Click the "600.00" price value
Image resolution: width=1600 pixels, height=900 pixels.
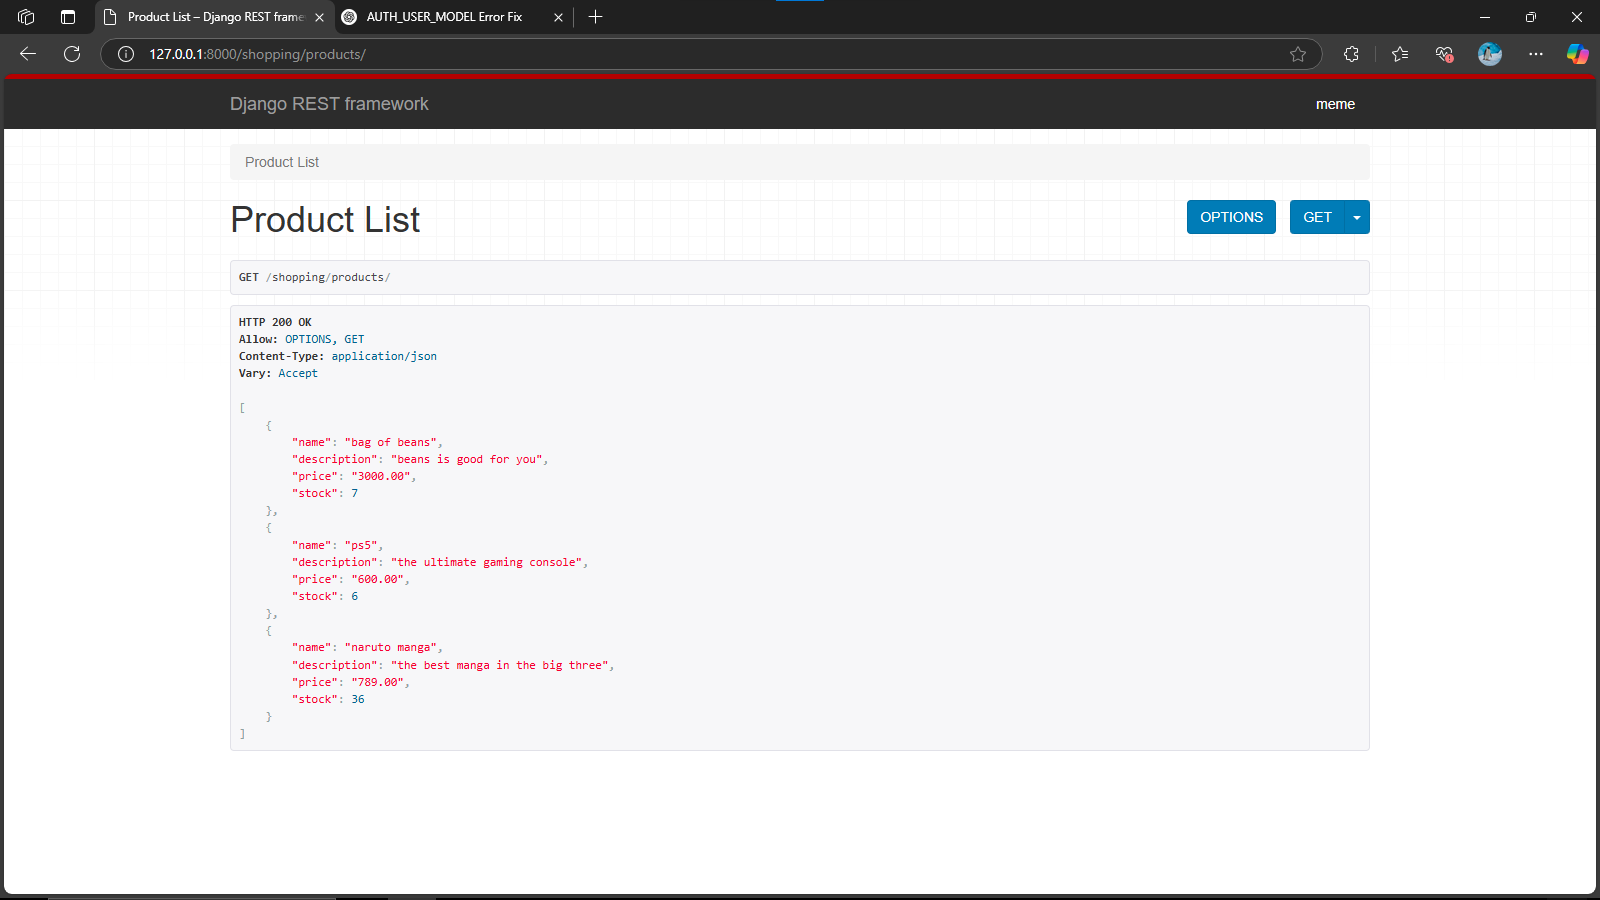(x=378, y=579)
